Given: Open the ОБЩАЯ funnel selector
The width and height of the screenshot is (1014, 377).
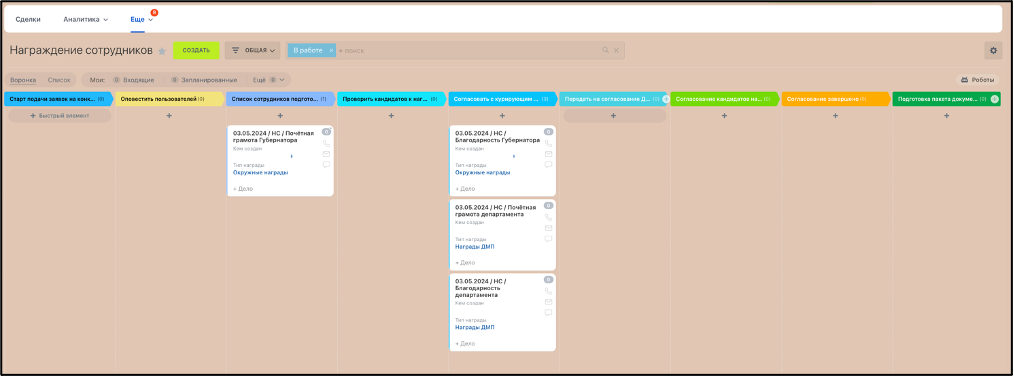Looking at the screenshot, I should click(252, 50).
